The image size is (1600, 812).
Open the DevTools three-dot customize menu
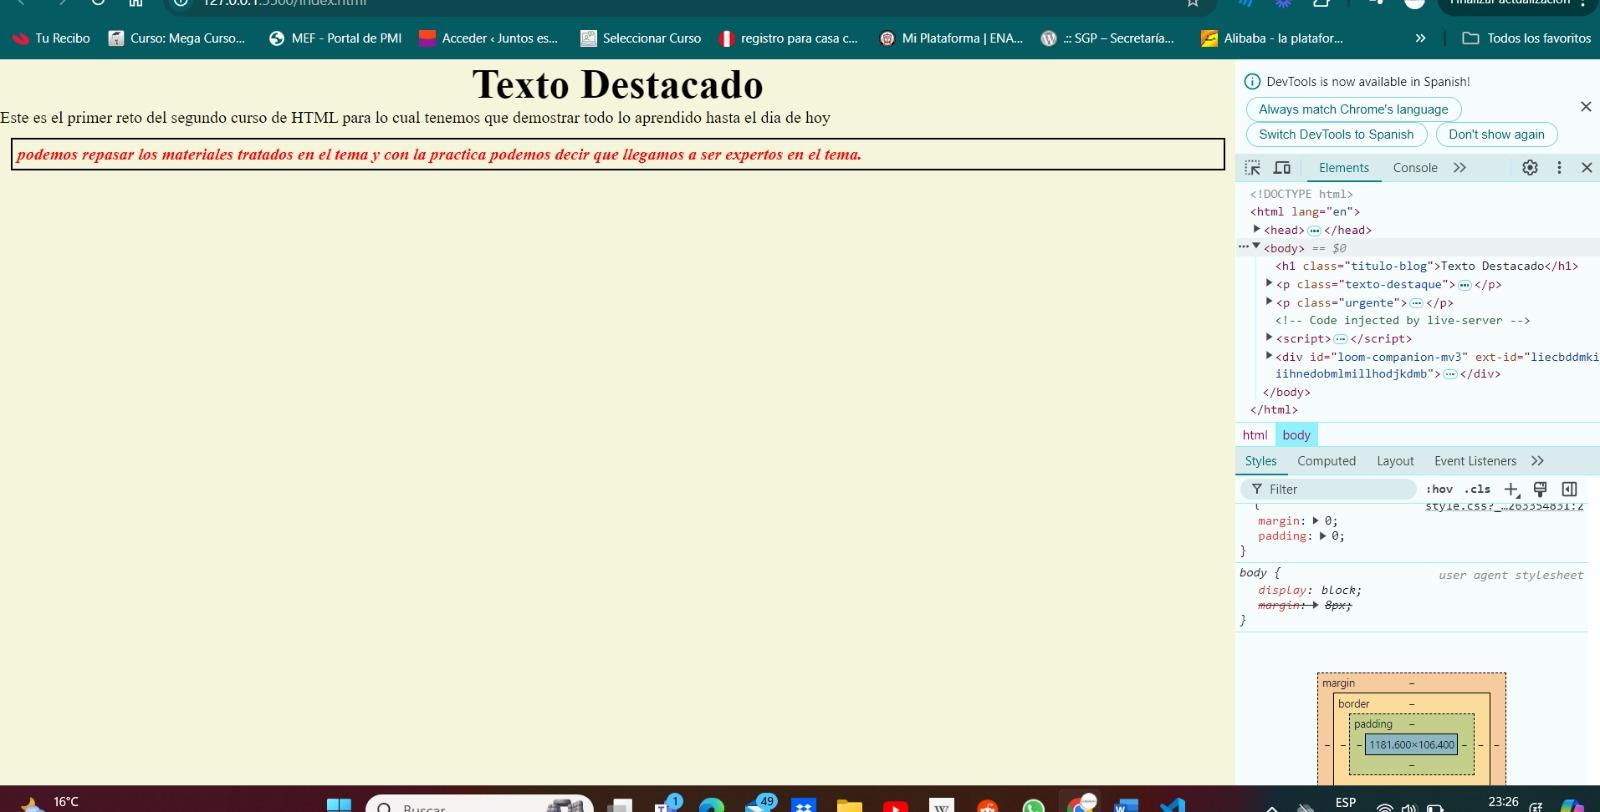pos(1559,168)
